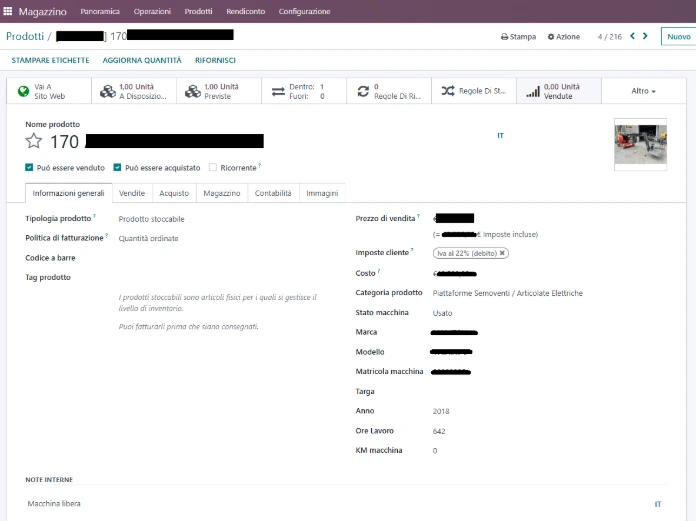The height and width of the screenshot is (521, 696).
Task: Click the Ore Lavoro field value 642
Action: (439, 431)
